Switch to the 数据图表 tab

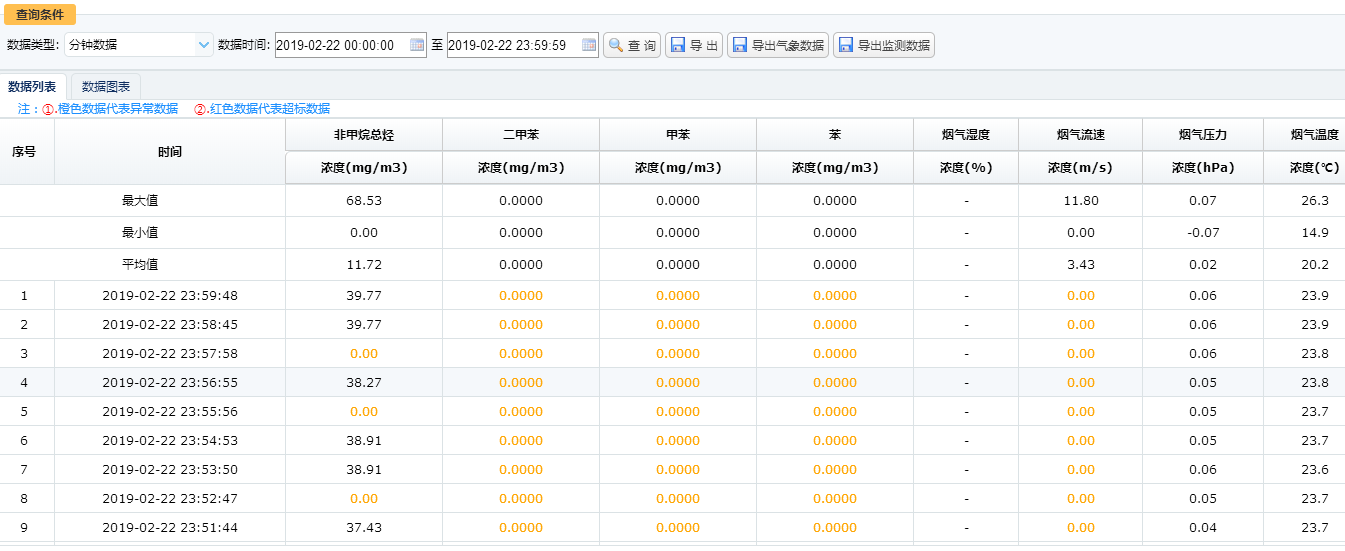point(106,87)
